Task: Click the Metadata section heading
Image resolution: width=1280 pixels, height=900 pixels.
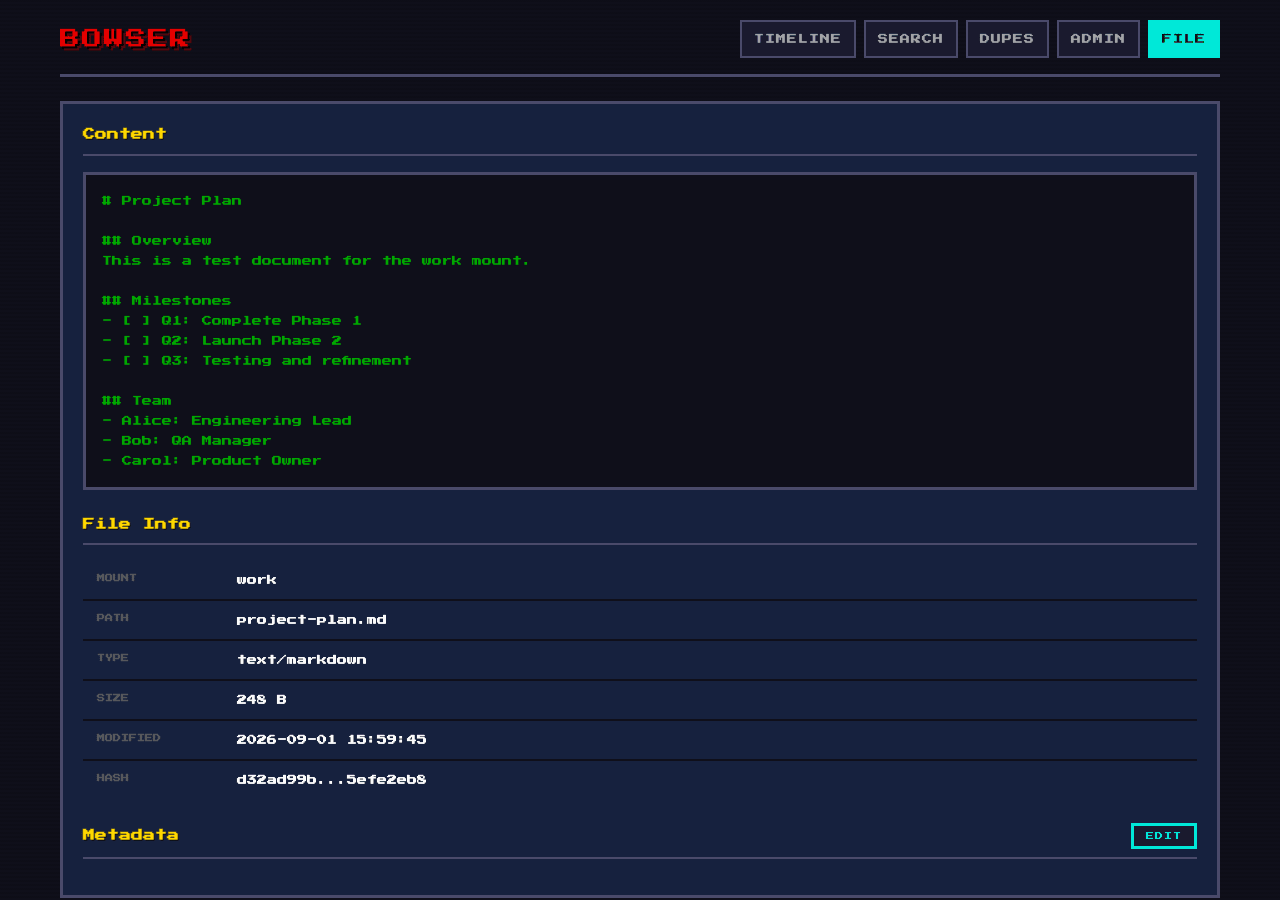Action: [x=131, y=835]
